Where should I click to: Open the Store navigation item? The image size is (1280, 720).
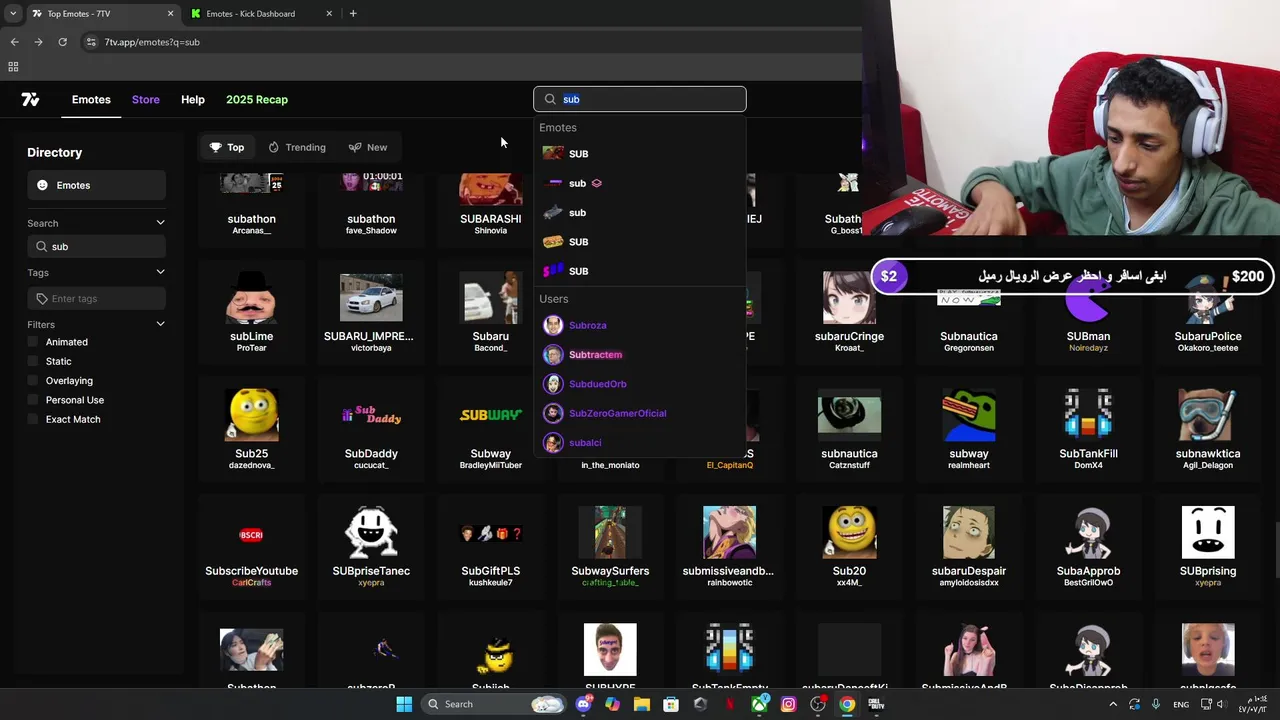[x=146, y=99]
